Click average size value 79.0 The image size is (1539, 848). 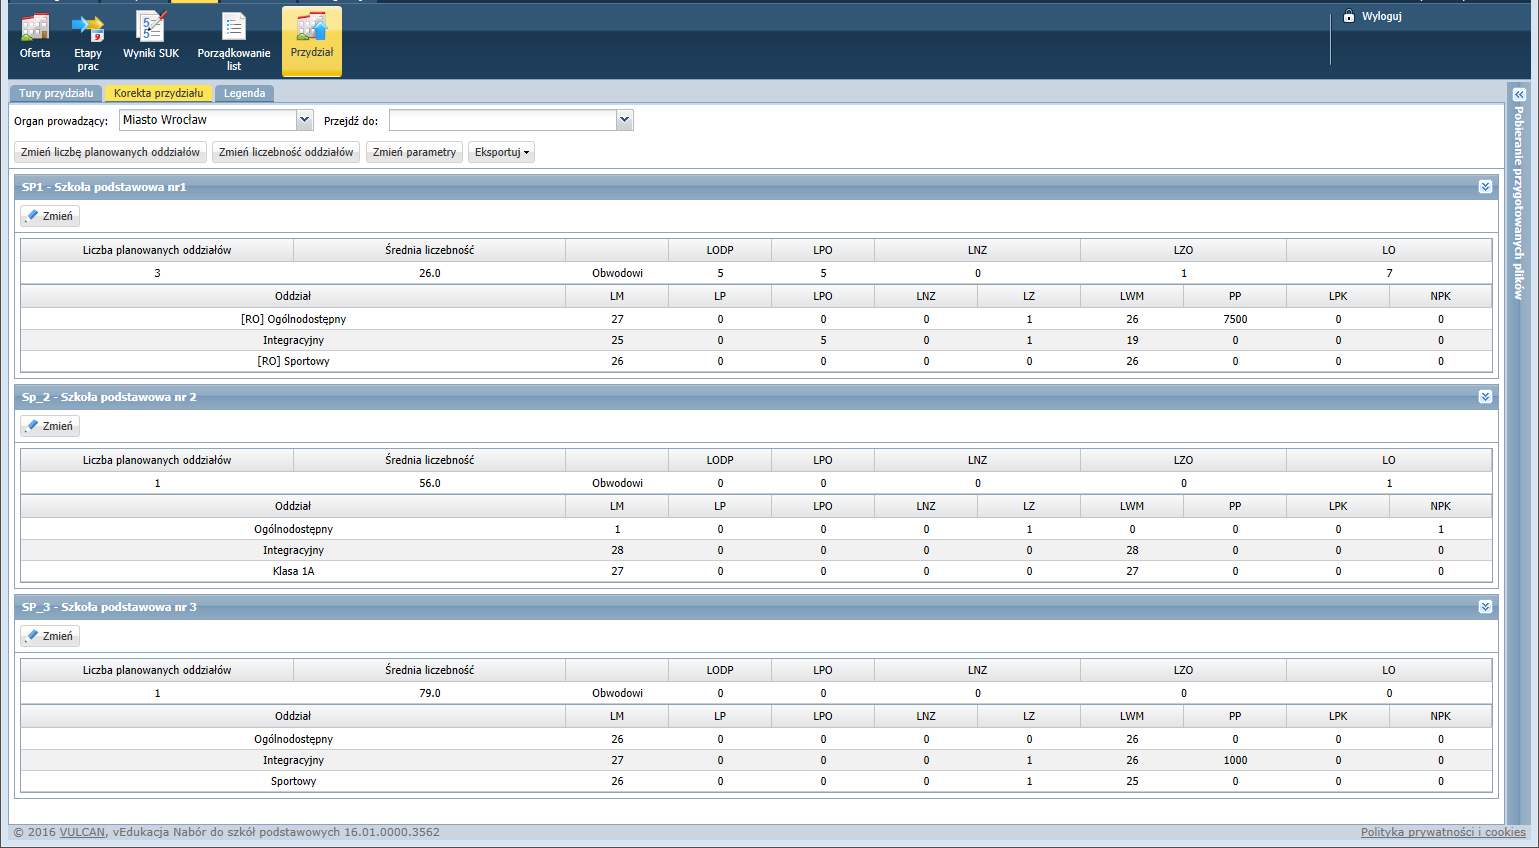tap(430, 693)
